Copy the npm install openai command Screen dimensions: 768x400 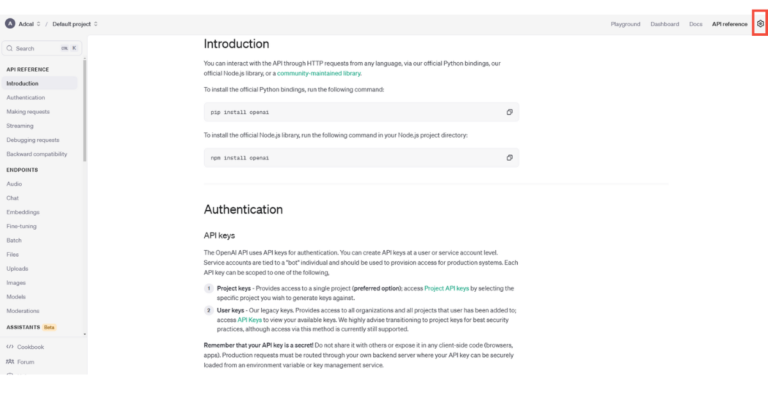tap(509, 157)
